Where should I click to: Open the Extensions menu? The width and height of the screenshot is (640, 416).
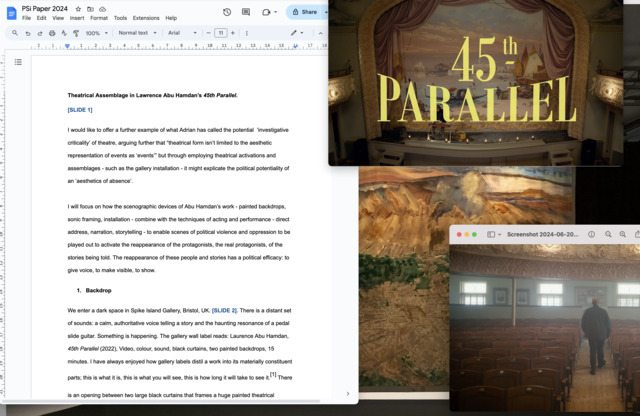(x=146, y=18)
